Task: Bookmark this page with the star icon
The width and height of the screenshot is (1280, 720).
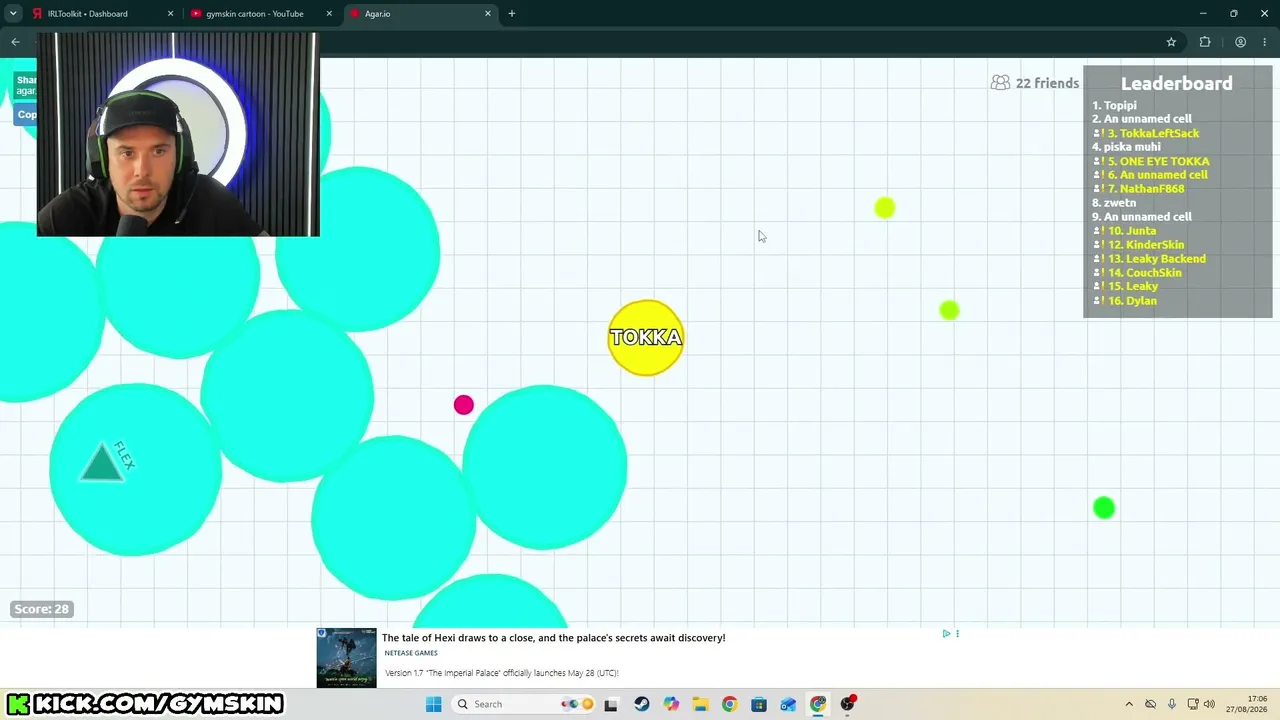Action: pyautogui.click(x=1171, y=42)
